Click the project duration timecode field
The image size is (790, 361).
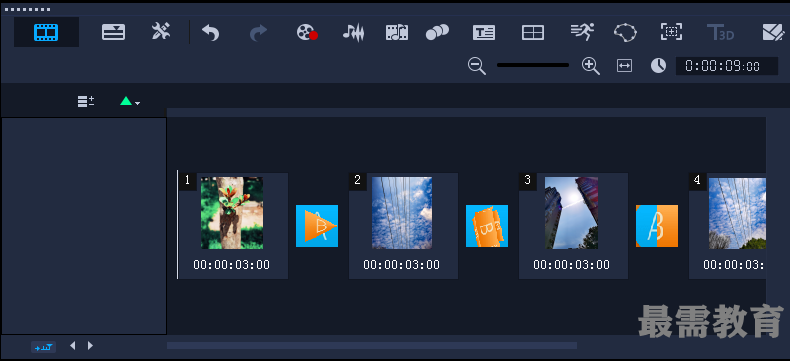tap(727, 66)
